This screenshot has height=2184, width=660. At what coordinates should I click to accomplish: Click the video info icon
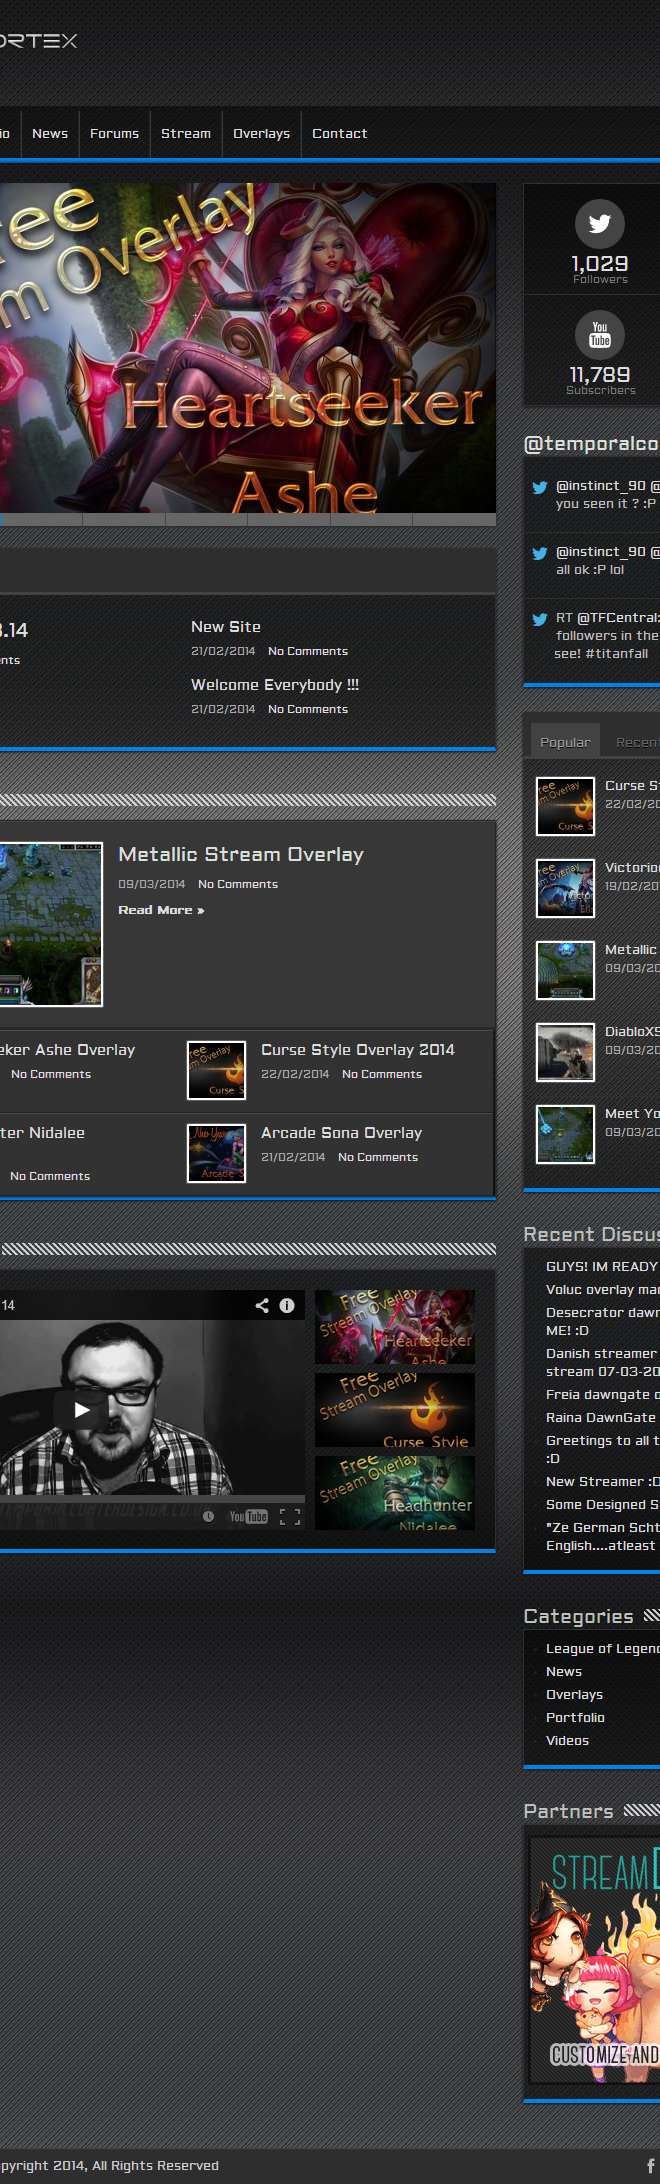click(x=287, y=1305)
